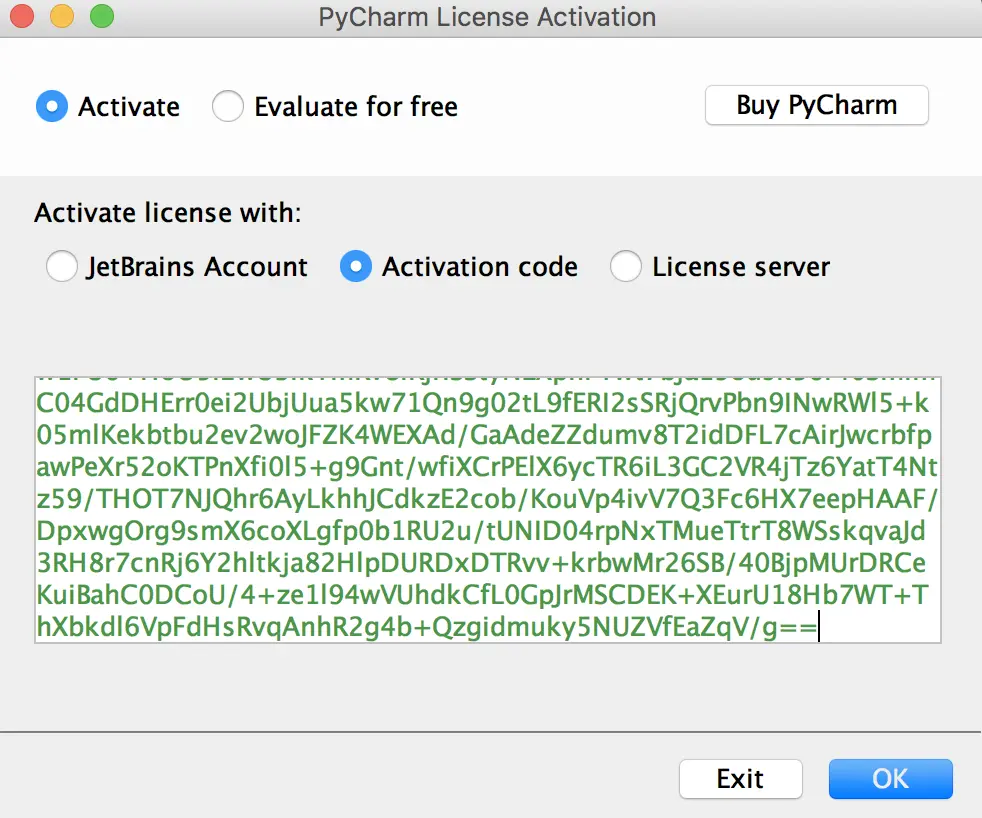This screenshot has width=982, height=818.
Task: Confirm activation with the OK button
Action: [x=891, y=779]
